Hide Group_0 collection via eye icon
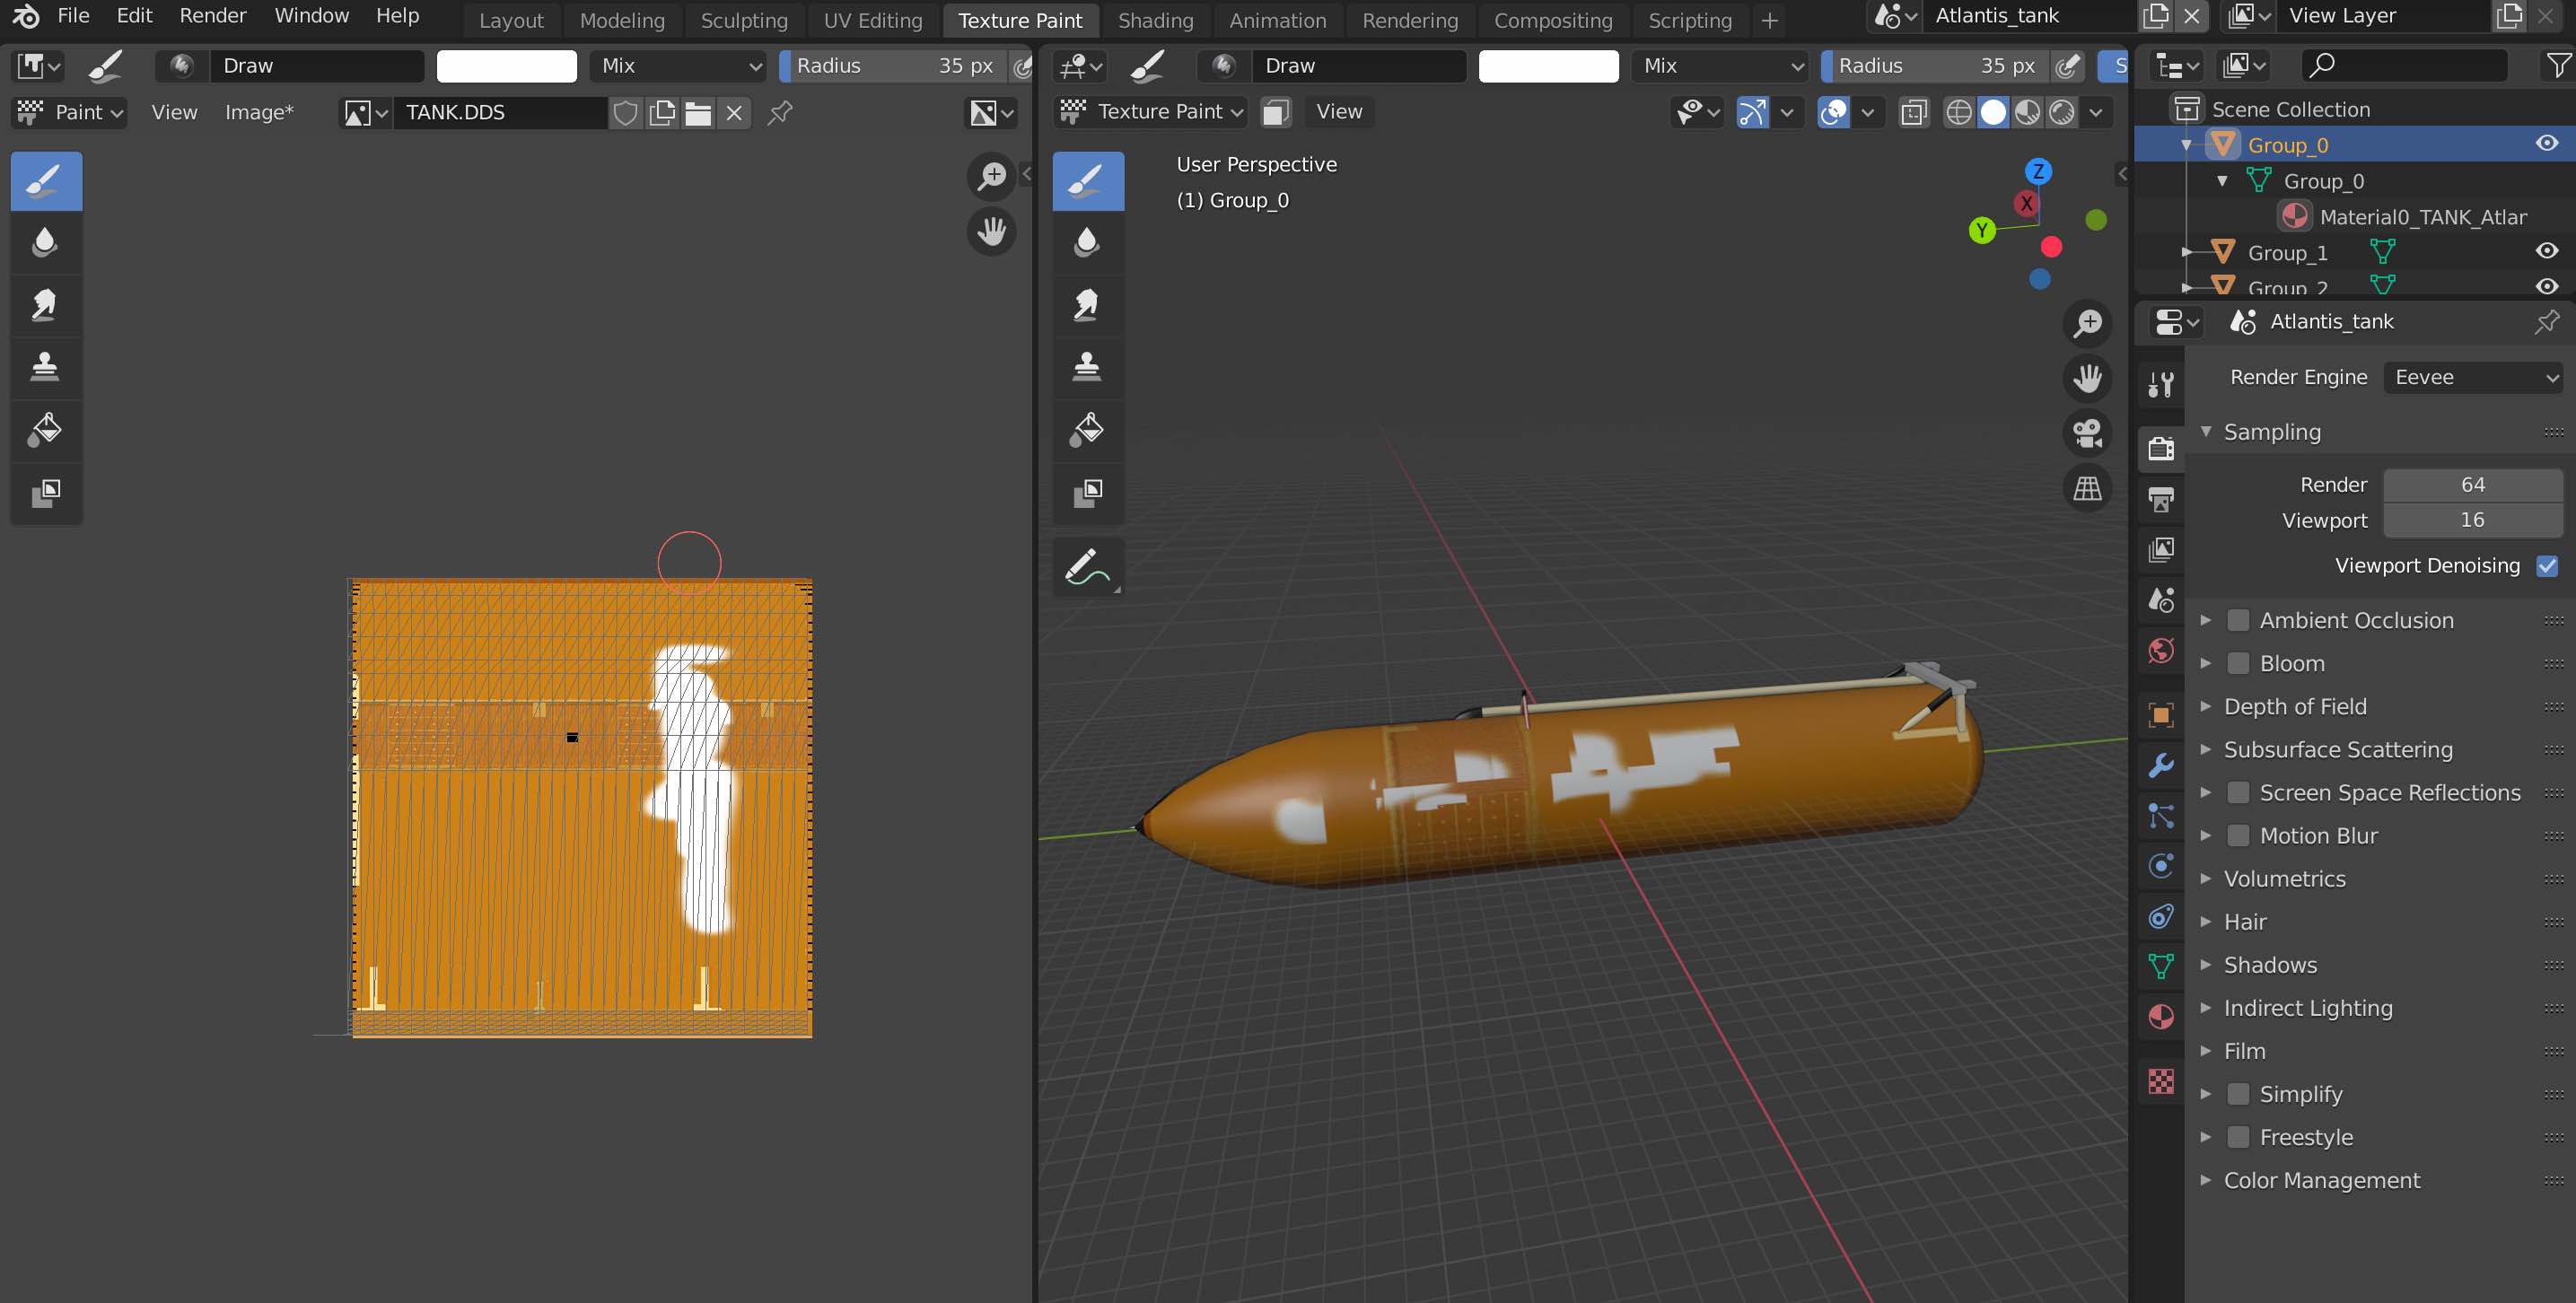Image resolution: width=2576 pixels, height=1303 pixels. pos(2546,144)
